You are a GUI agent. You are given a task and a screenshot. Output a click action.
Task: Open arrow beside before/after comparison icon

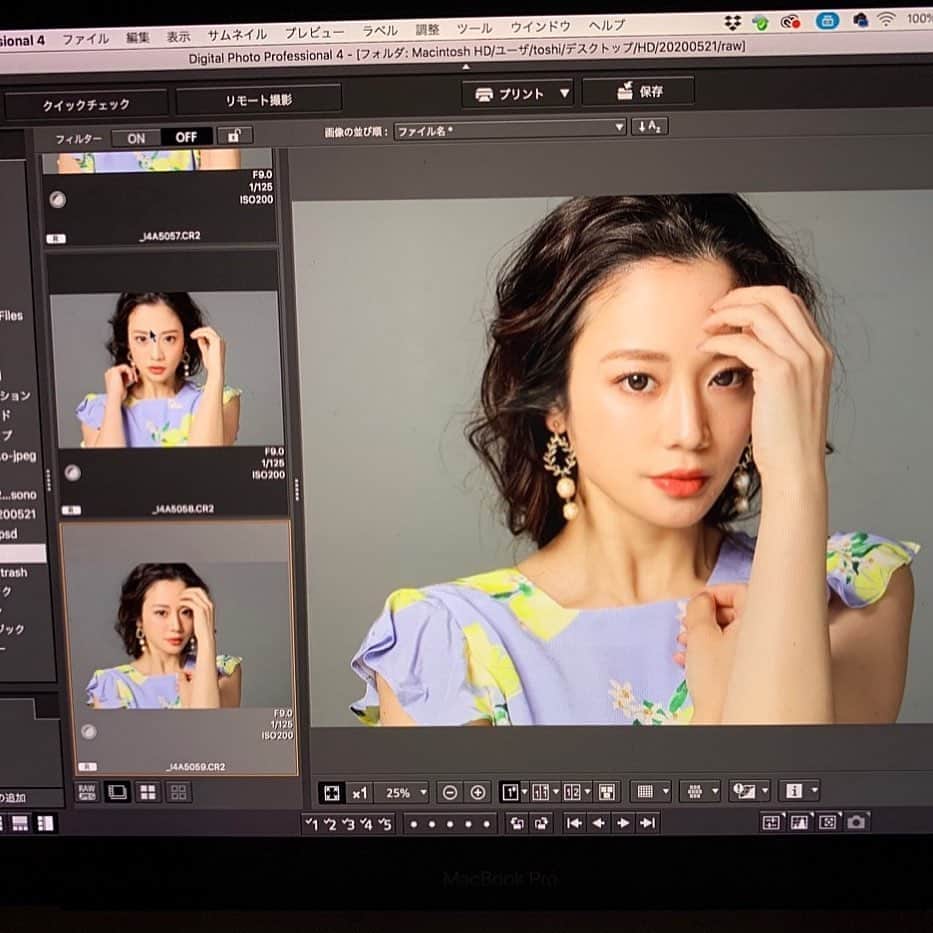(556, 792)
